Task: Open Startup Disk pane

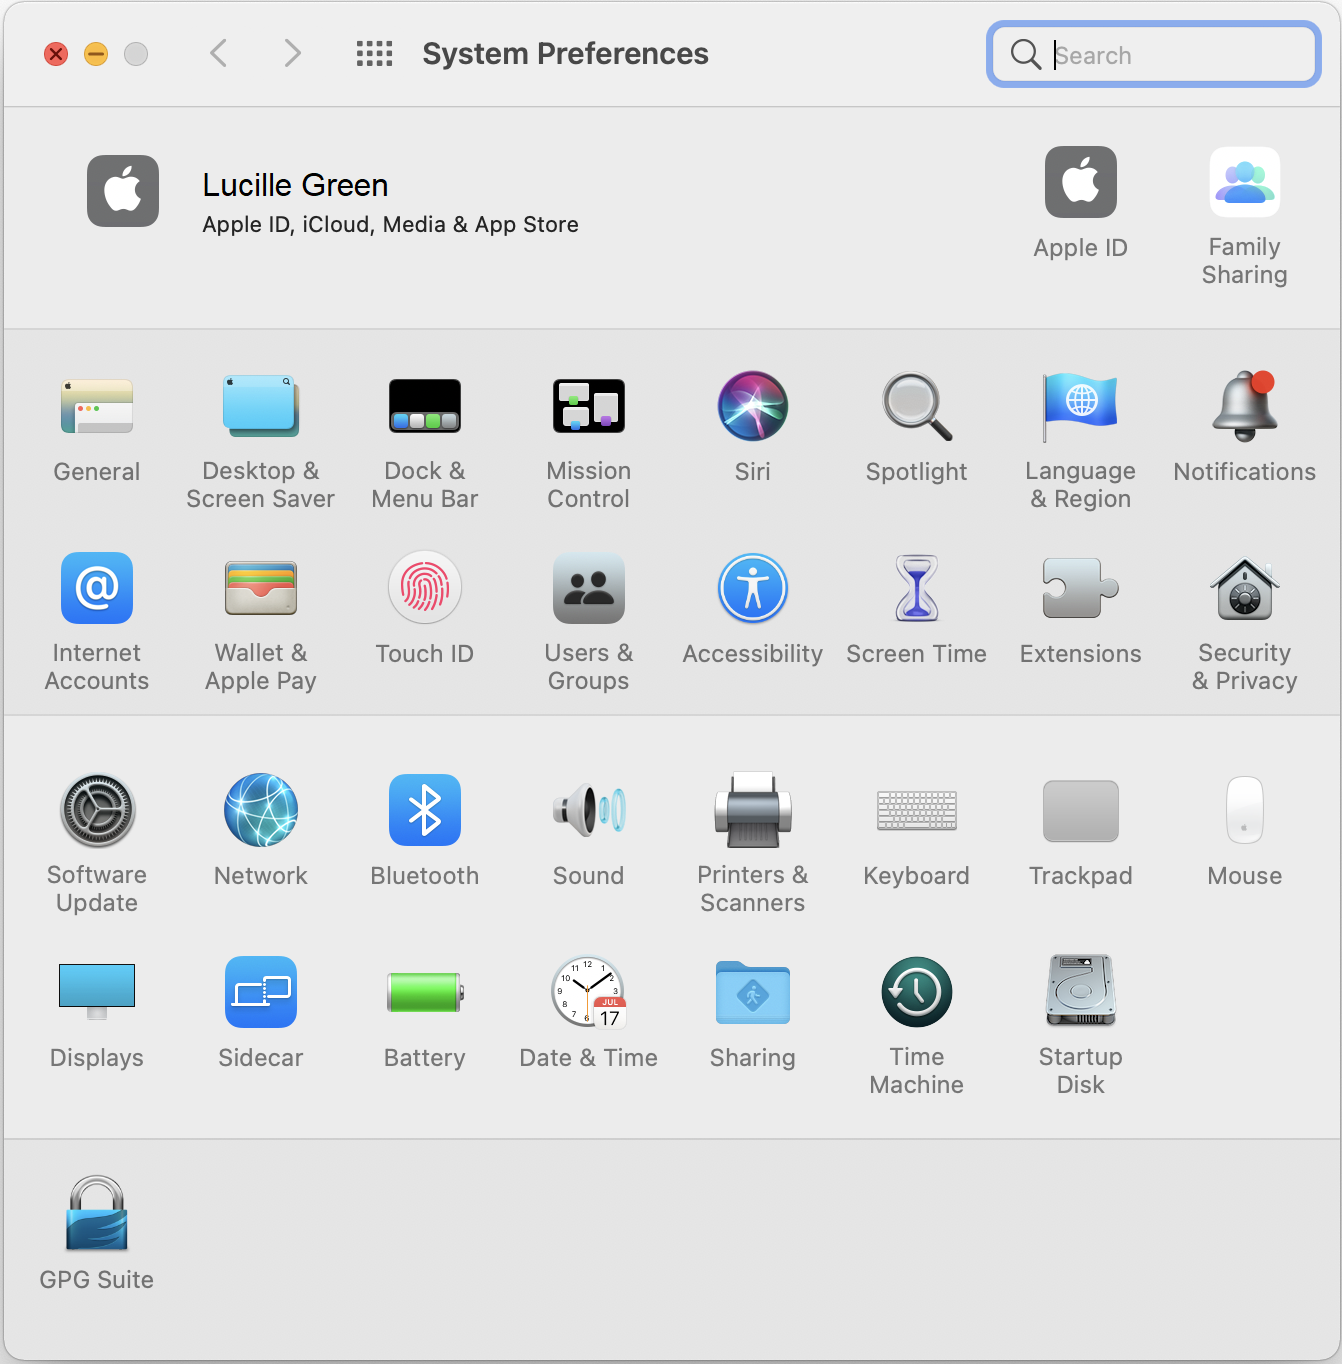Action: click(x=1081, y=992)
